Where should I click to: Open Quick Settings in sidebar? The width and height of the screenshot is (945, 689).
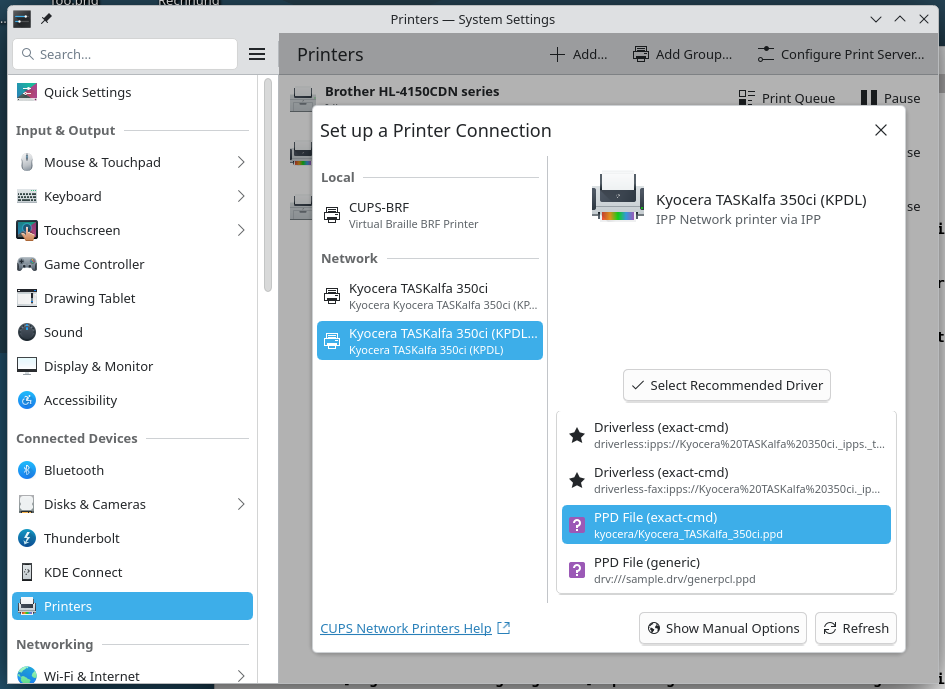[87, 92]
